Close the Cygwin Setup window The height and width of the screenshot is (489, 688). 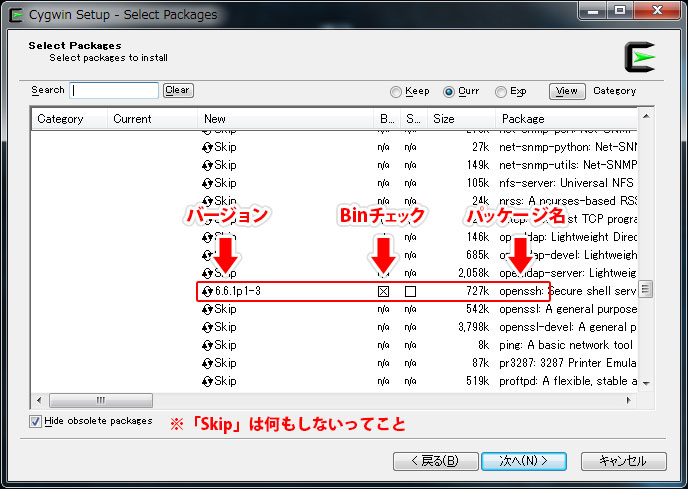(657, 11)
